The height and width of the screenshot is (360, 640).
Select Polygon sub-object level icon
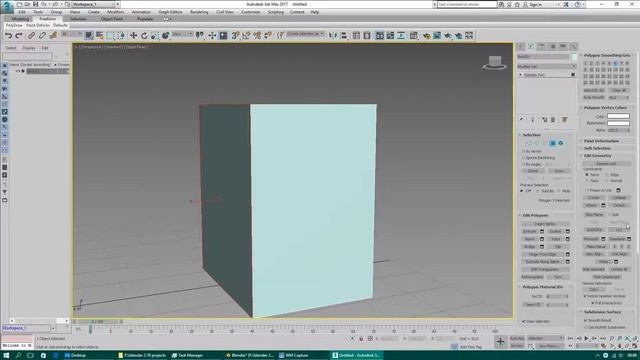tap(552, 143)
